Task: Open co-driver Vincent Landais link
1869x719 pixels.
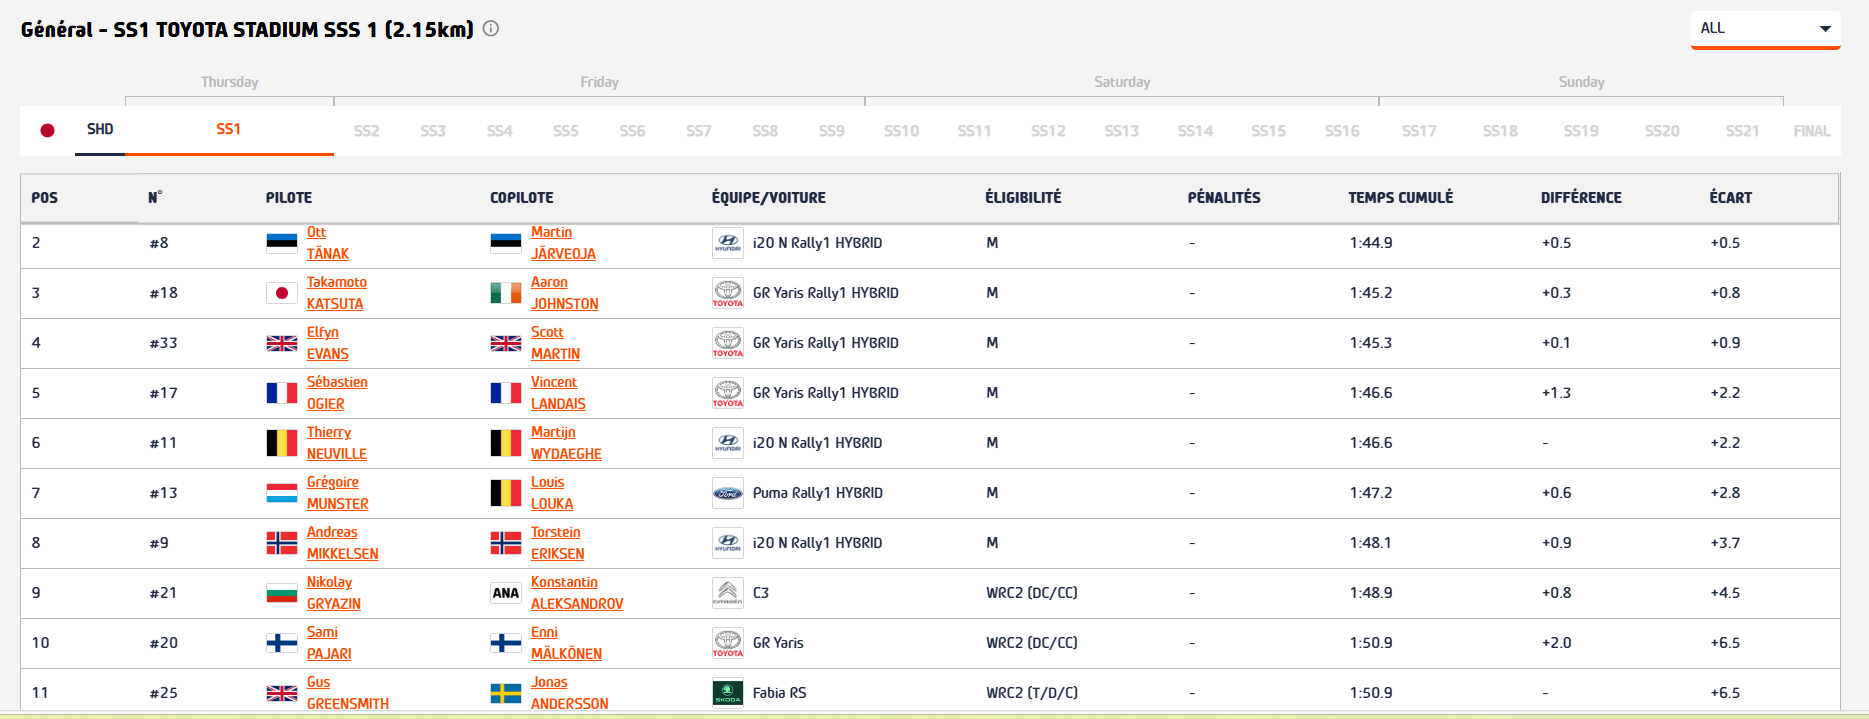Action: coord(557,393)
